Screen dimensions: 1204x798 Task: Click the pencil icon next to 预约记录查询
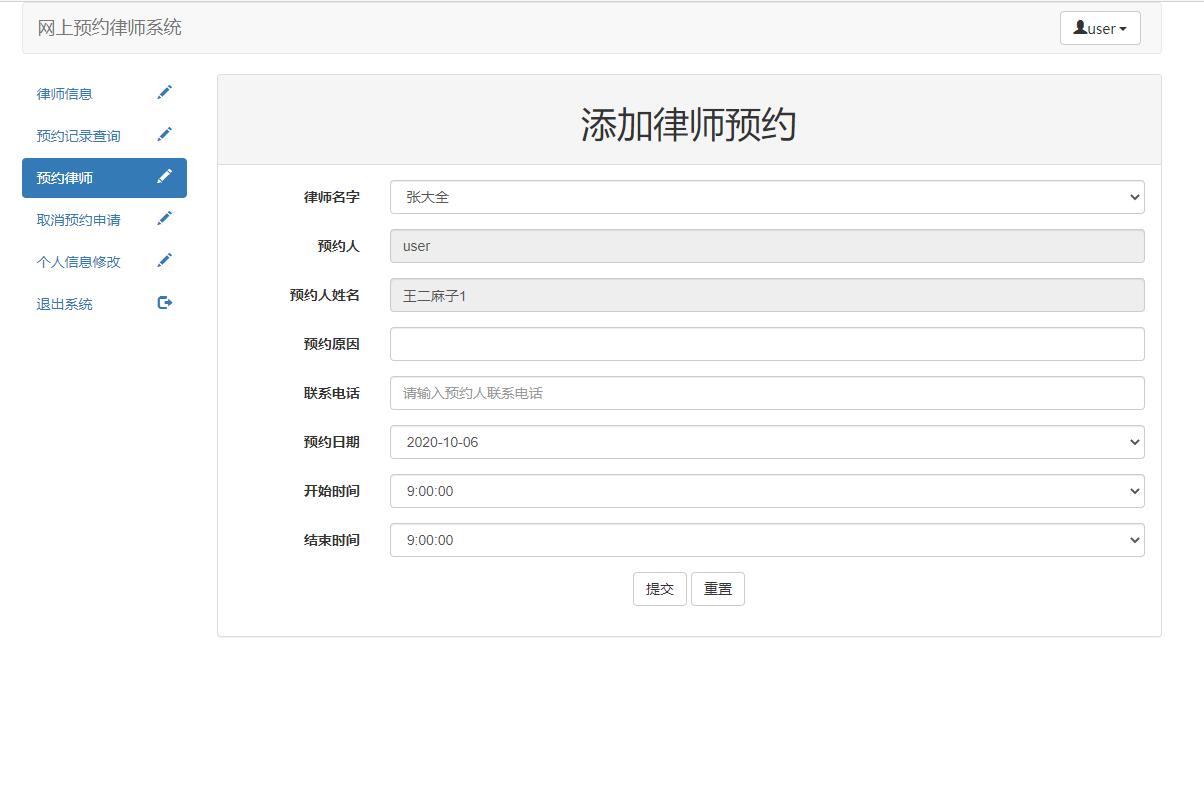coord(165,134)
